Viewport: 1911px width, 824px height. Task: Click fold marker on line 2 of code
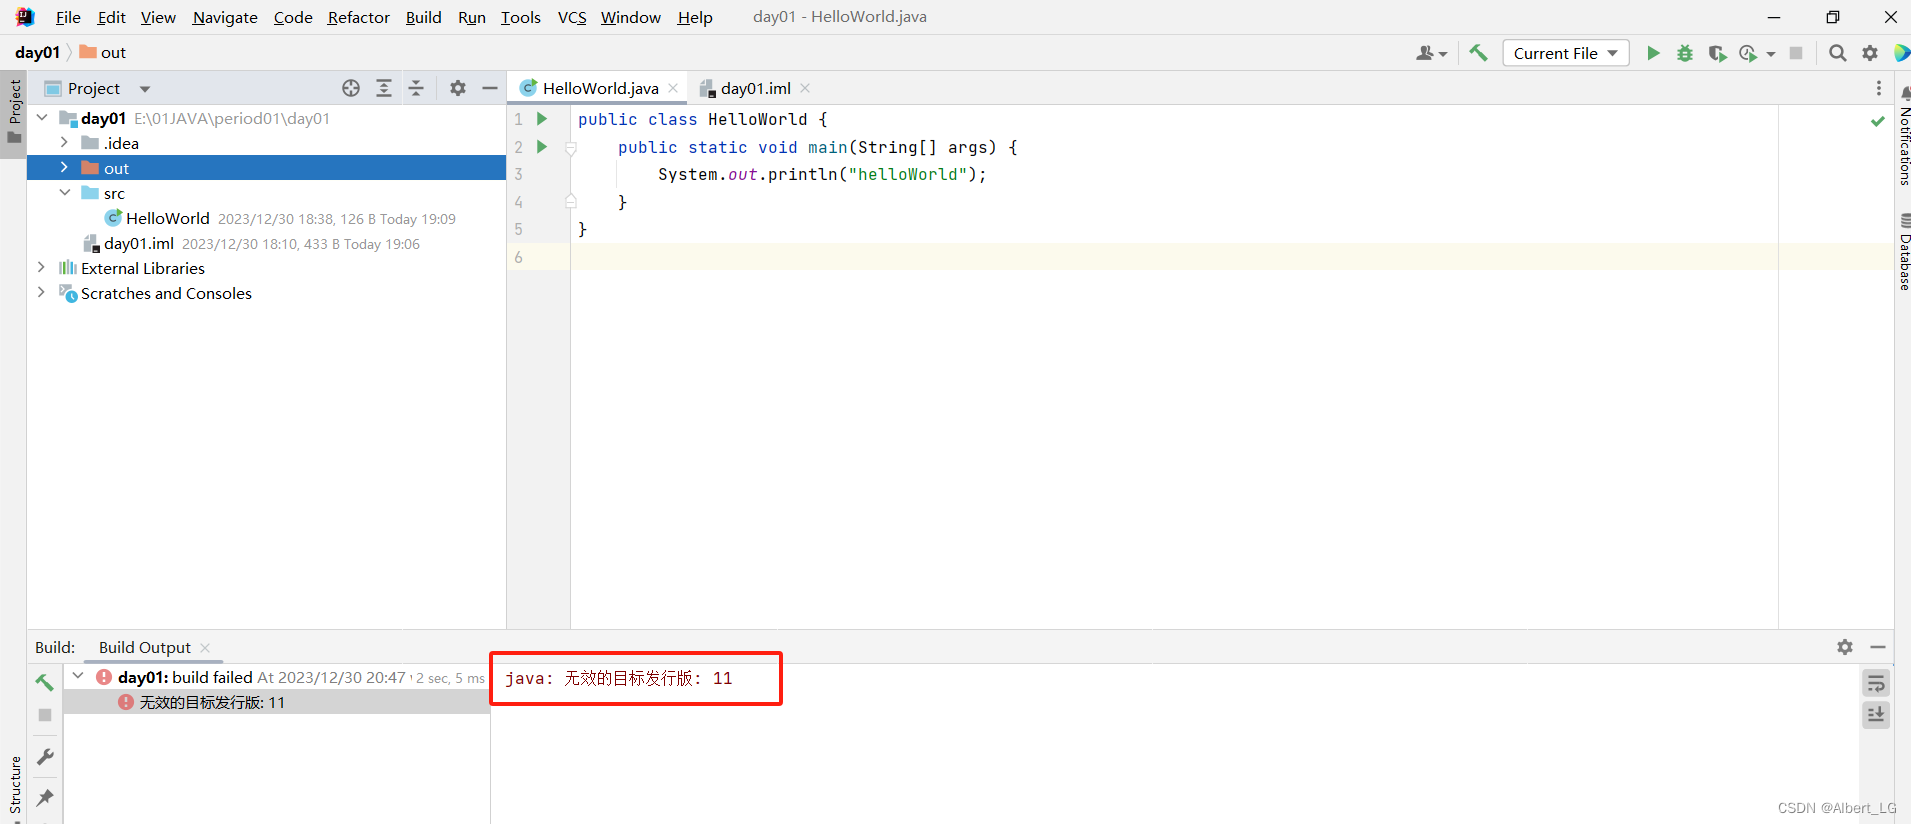click(x=571, y=148)
